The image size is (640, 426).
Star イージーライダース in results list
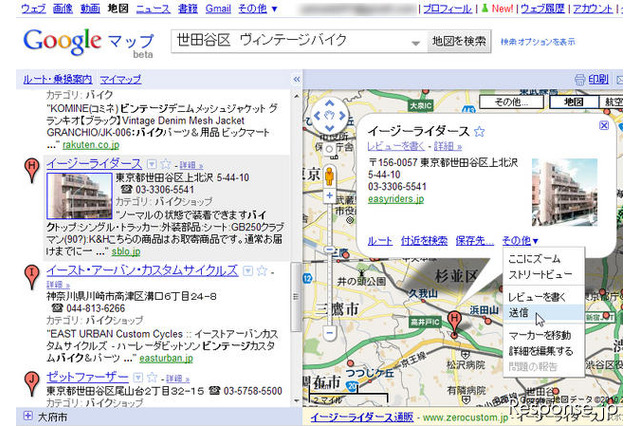coord(165,164)
